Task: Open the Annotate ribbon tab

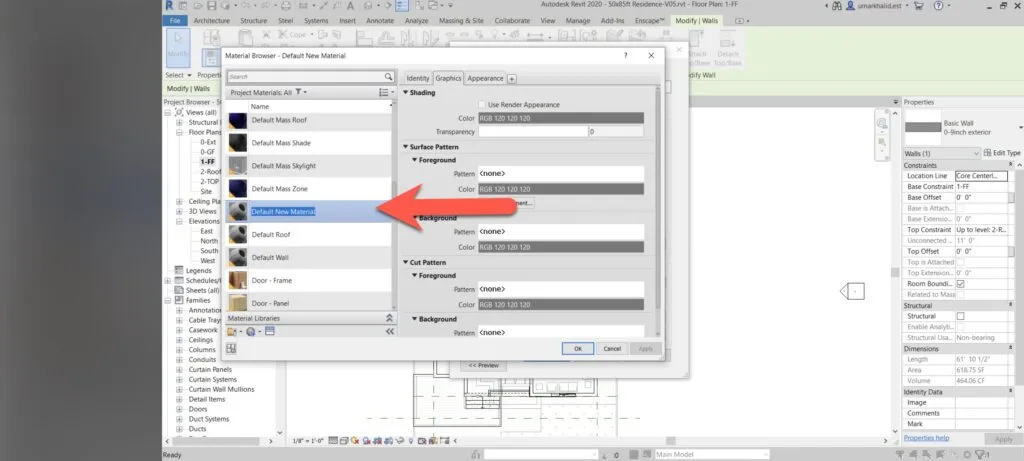Action: tap(379, 21)
